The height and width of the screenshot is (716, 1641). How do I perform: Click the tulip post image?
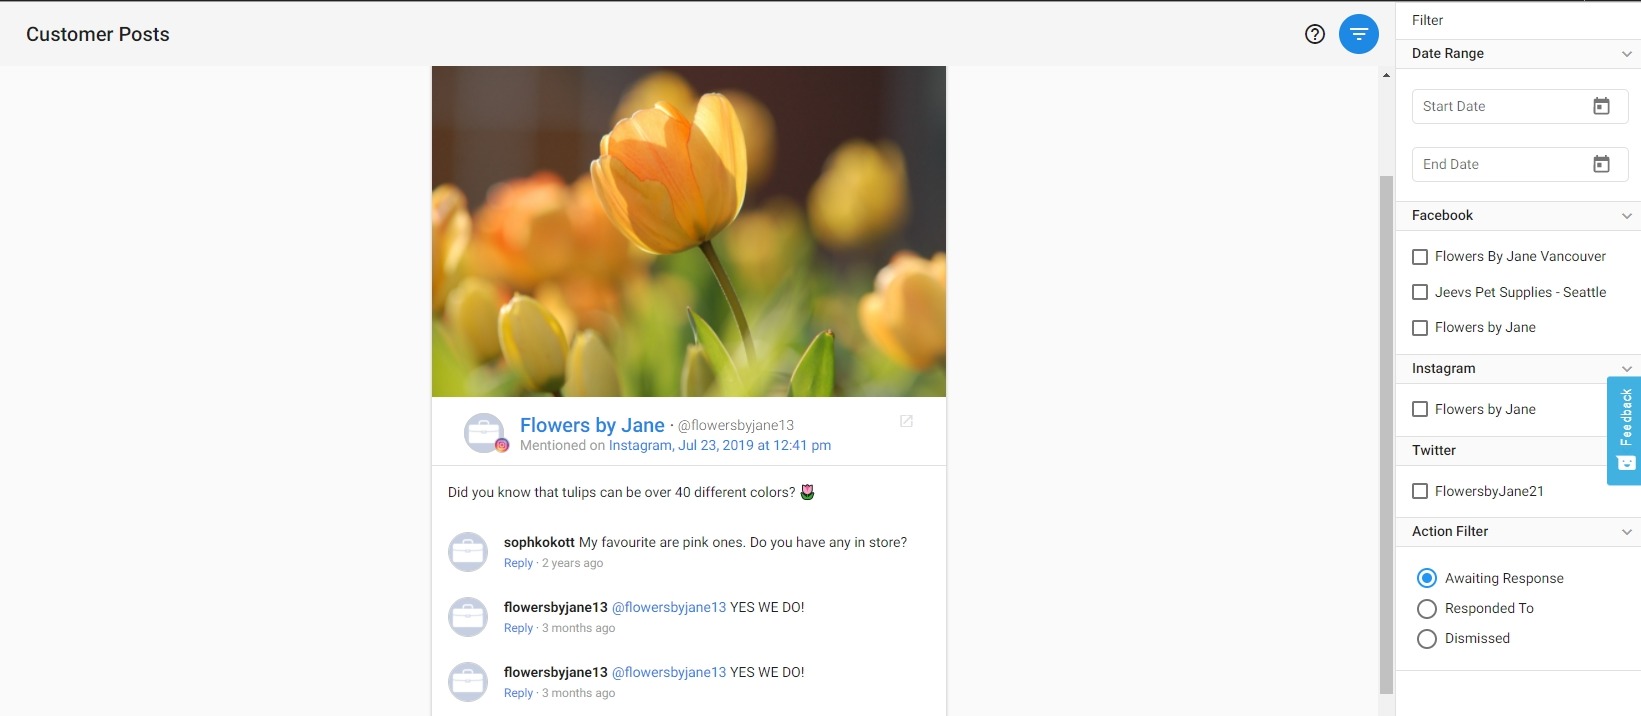tap(688, 231)
